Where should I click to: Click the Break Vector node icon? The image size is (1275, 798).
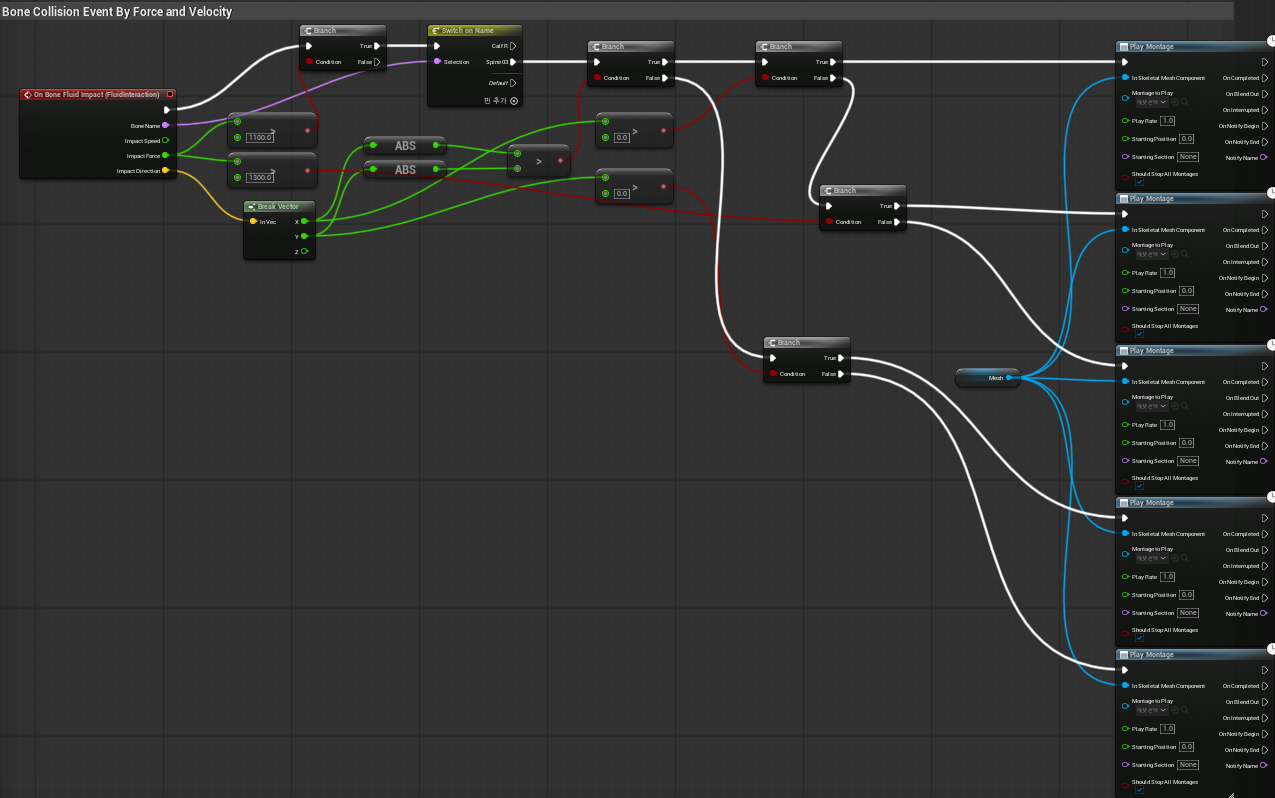point(252,207)
